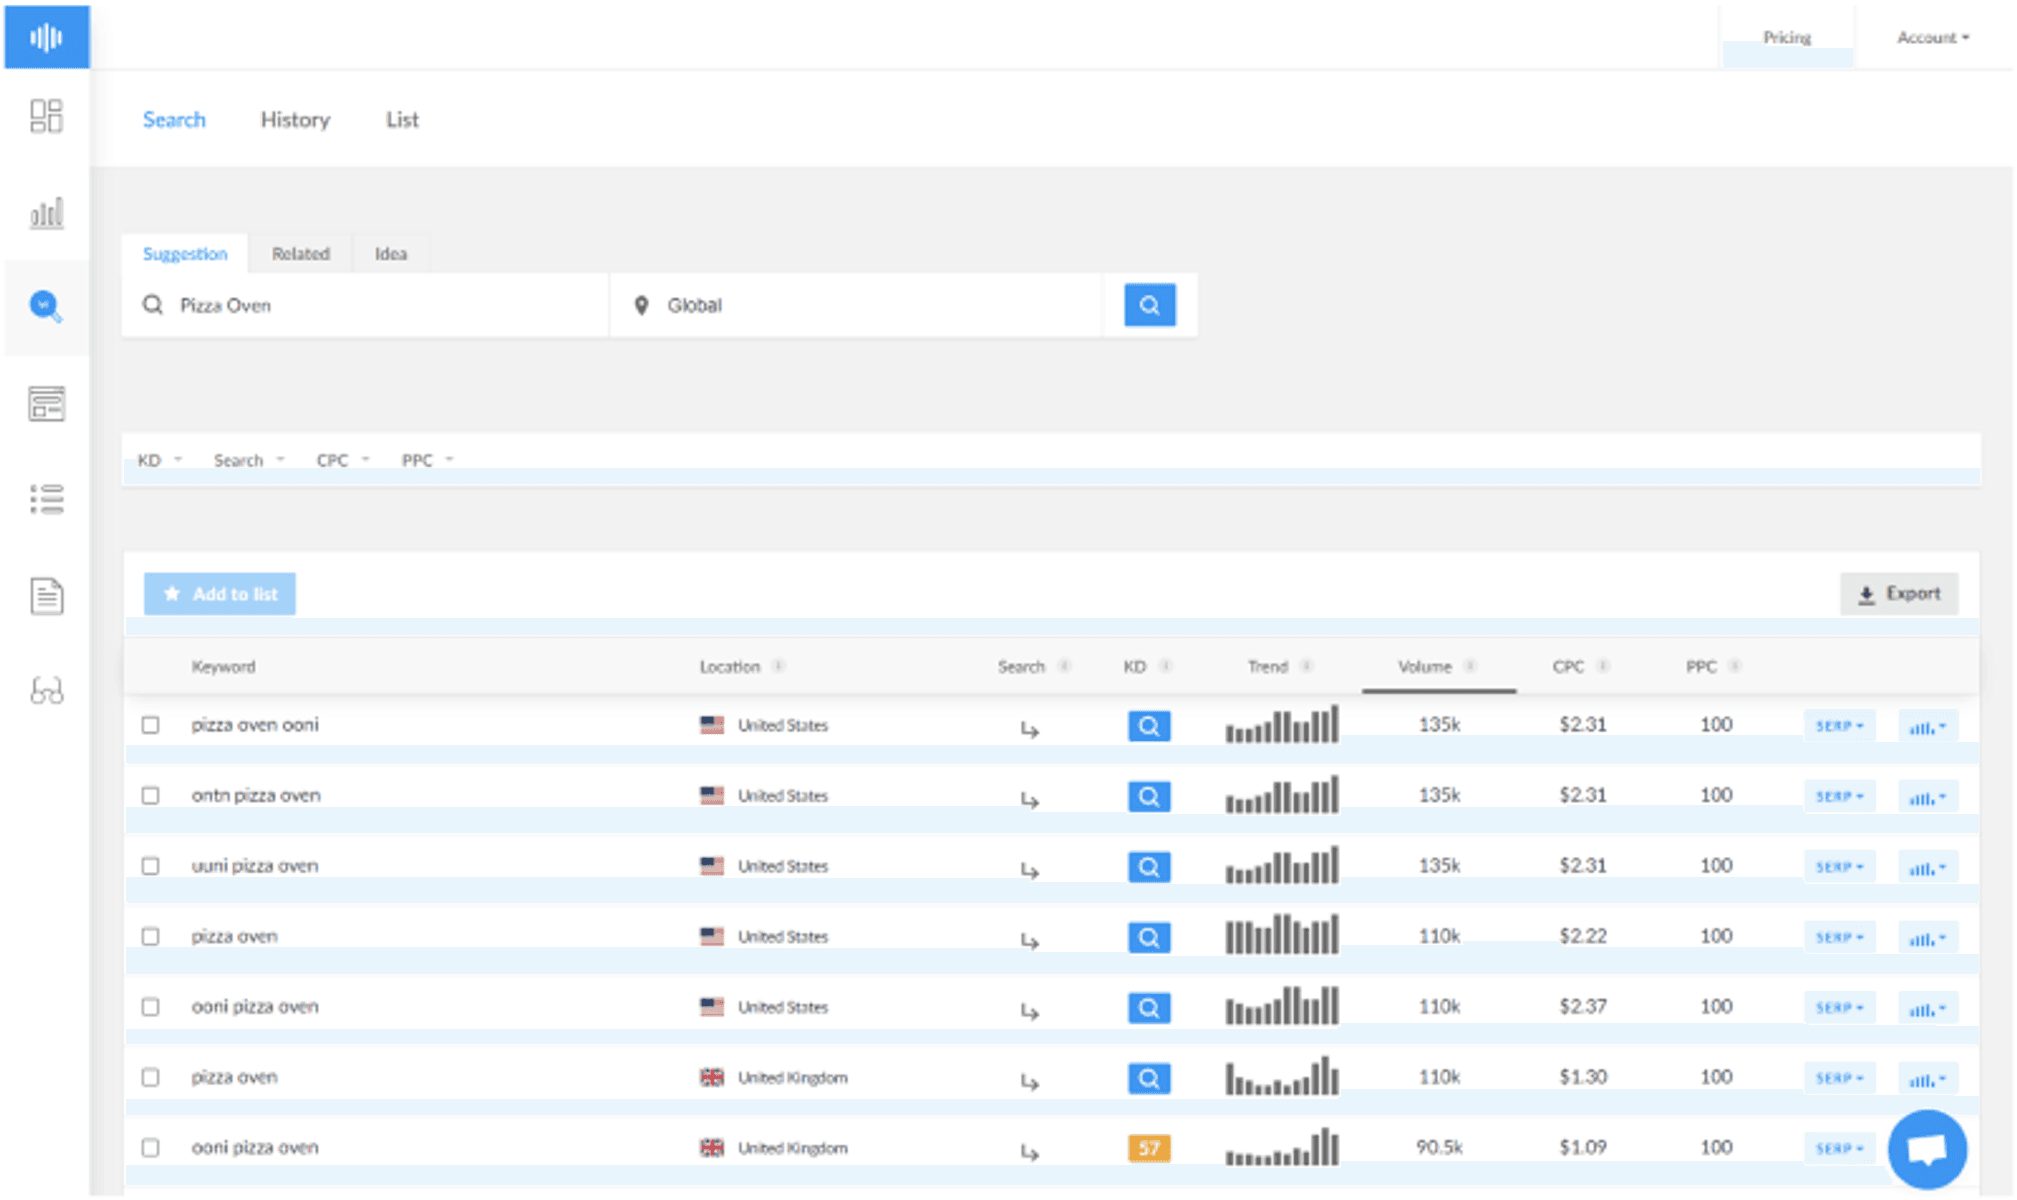This screenshot has height=1200, width=2017.
Task: Click KD lookup icon for uuni pizza oven
Action: click(1149, 867)
